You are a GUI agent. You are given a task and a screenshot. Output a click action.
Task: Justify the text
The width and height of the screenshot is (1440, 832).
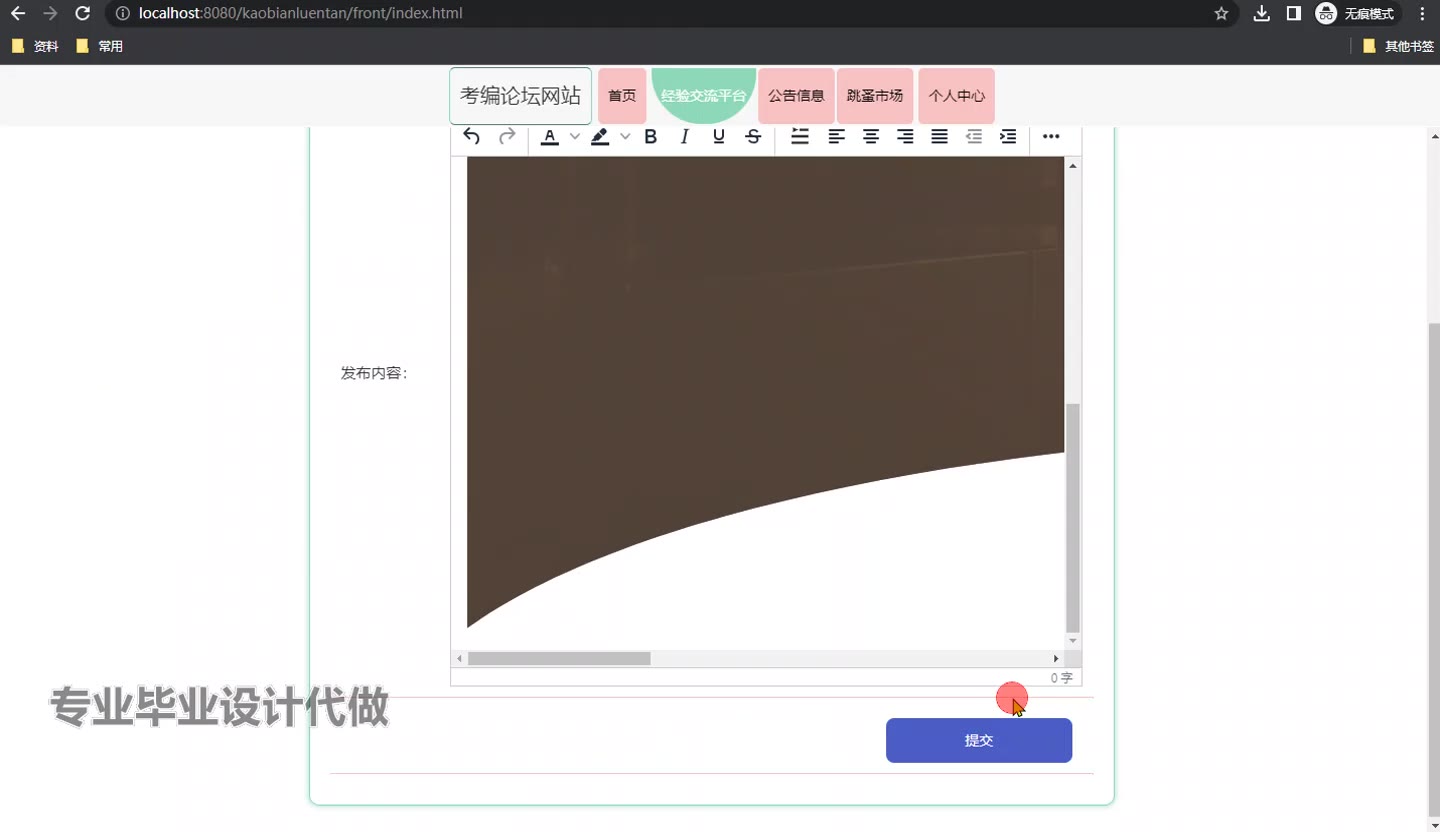click(940, 137)
